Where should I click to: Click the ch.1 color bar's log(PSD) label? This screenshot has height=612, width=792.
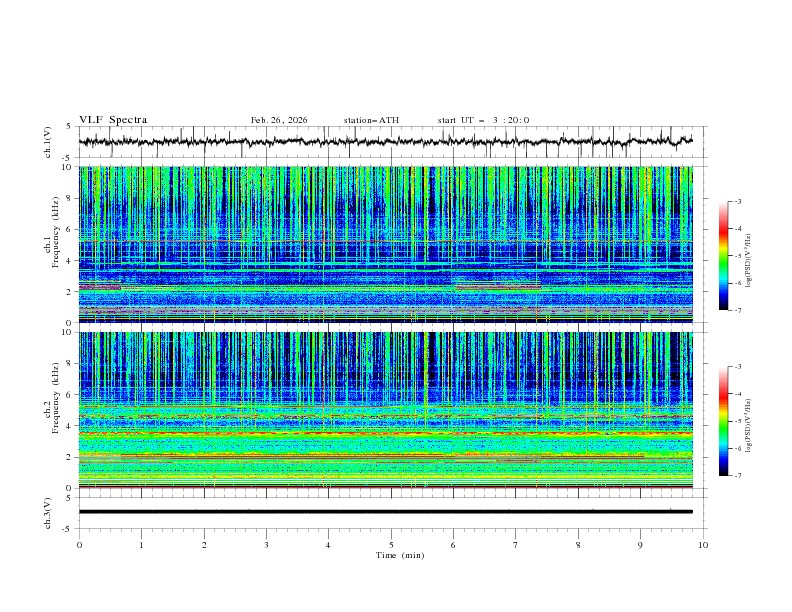tap(749, 261)
